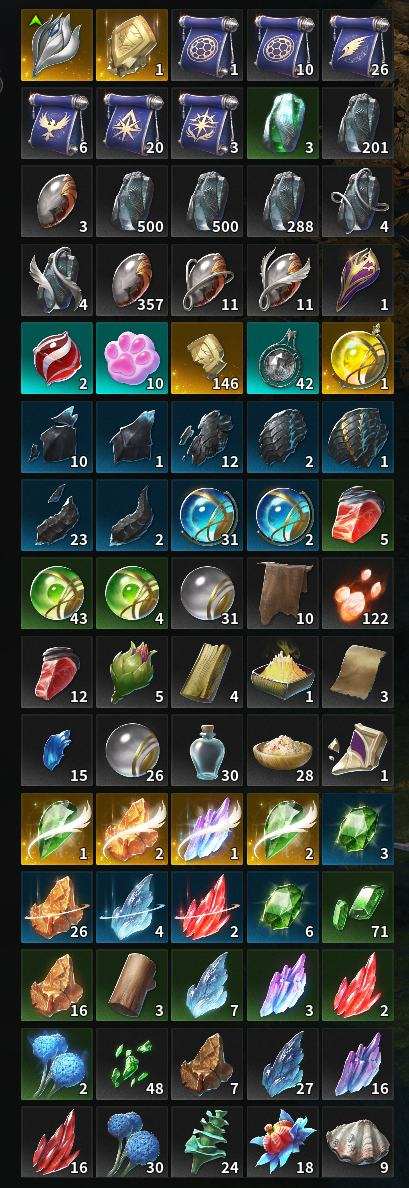Select the empty glass bottle with 30
409x1188 pixels.
(207, 750)
